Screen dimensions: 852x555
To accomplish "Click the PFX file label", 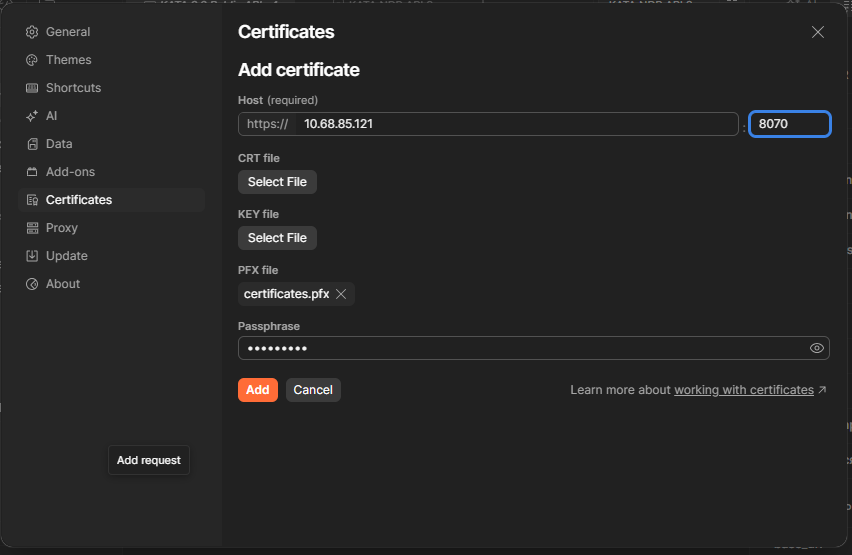I will [258, 270].
